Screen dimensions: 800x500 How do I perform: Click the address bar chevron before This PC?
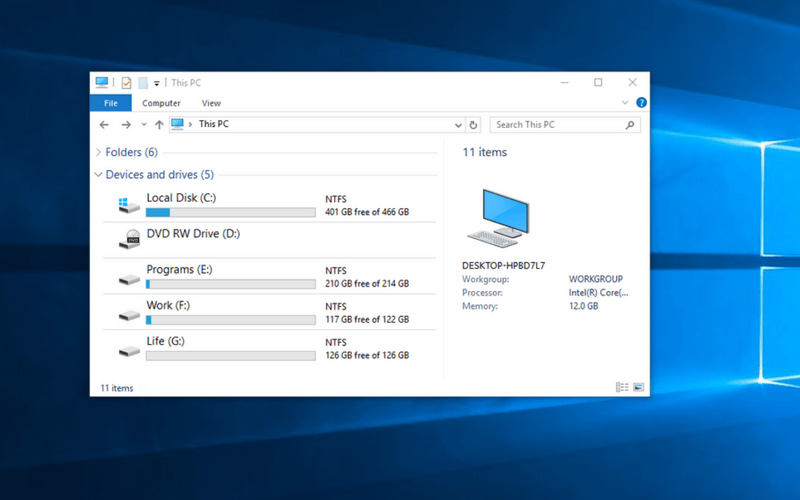tap(190, 124)
